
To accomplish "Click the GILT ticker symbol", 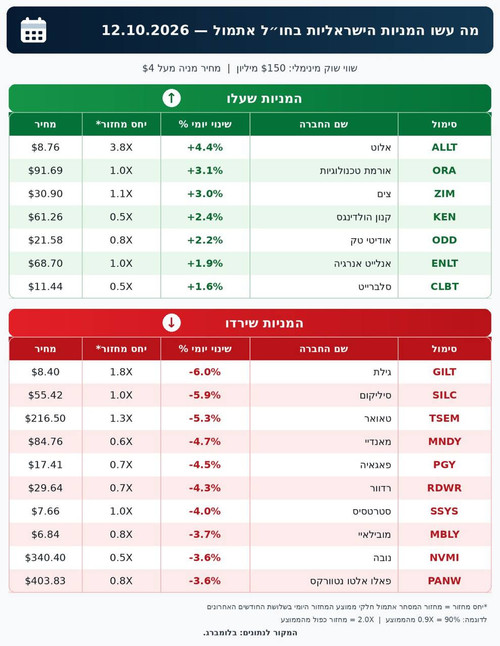I will coord(444,372).
